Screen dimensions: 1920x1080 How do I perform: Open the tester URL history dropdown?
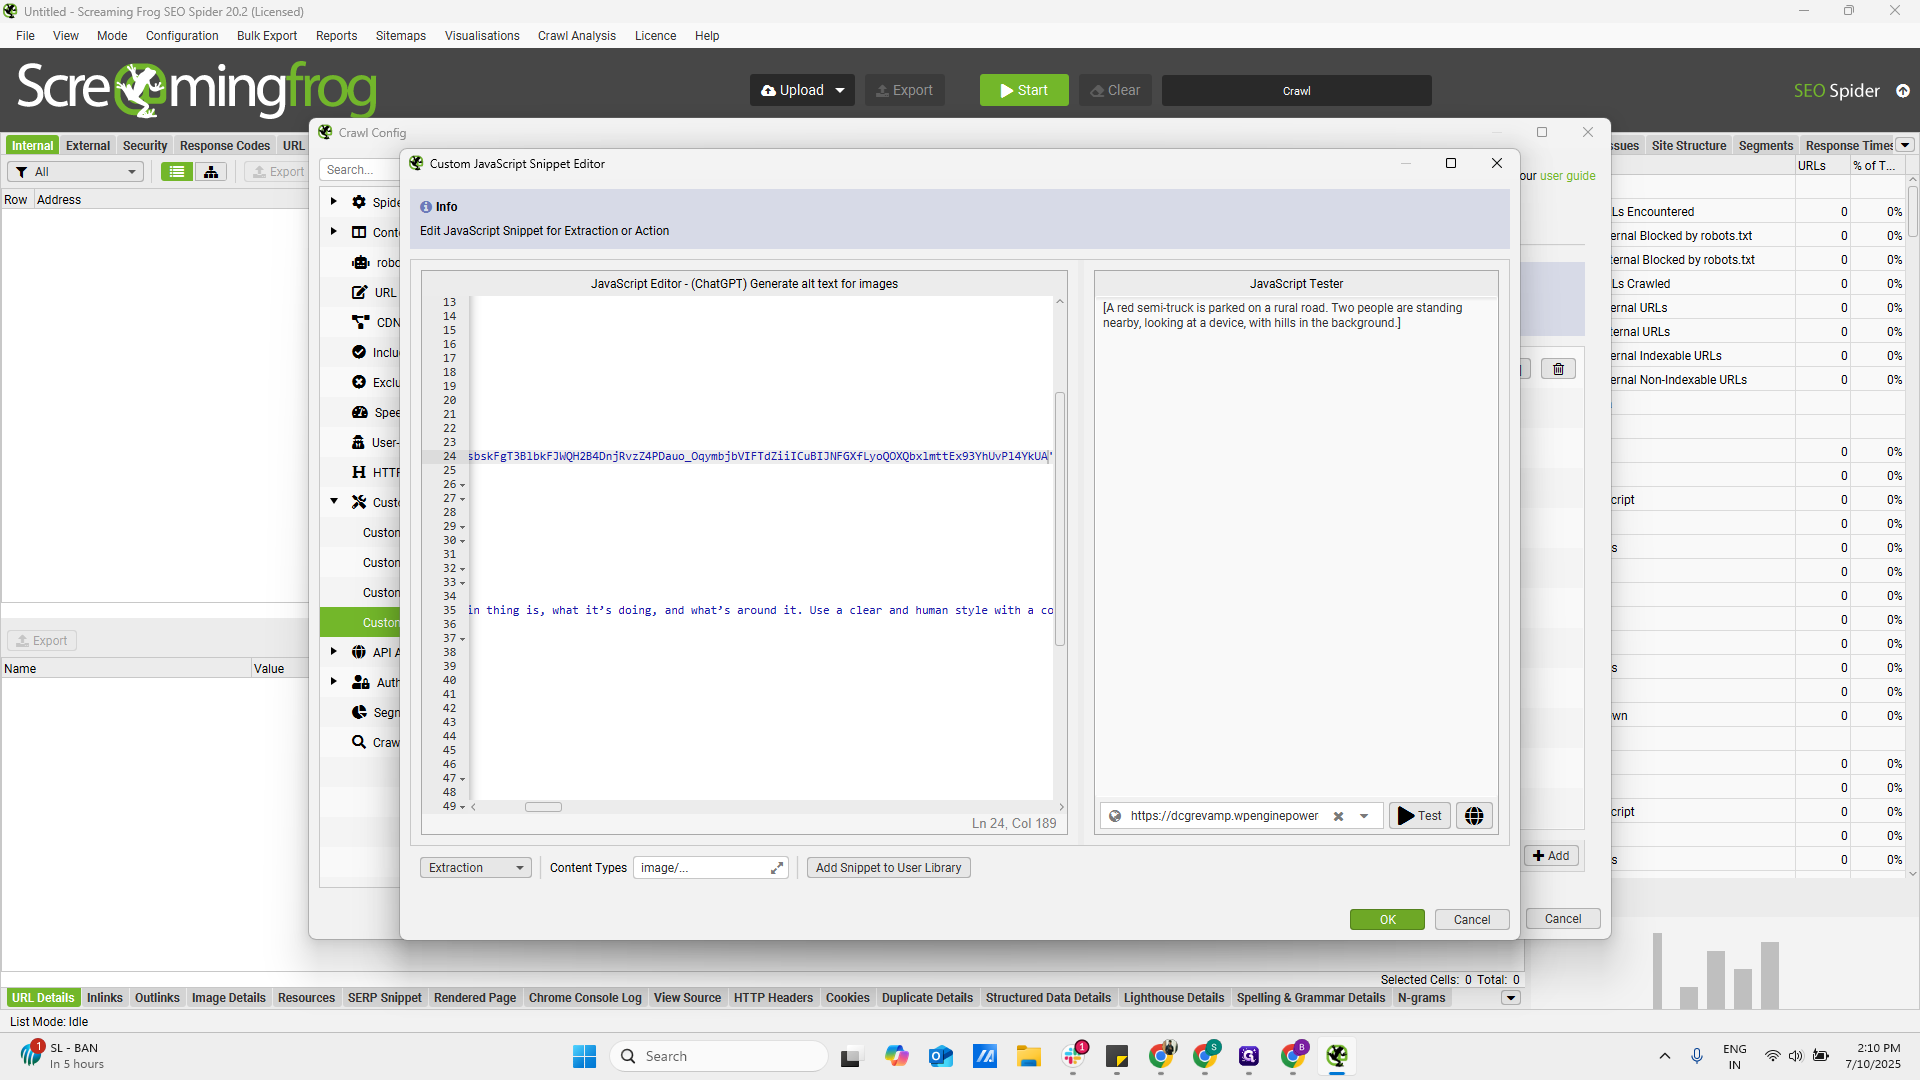pos(1364,816)
